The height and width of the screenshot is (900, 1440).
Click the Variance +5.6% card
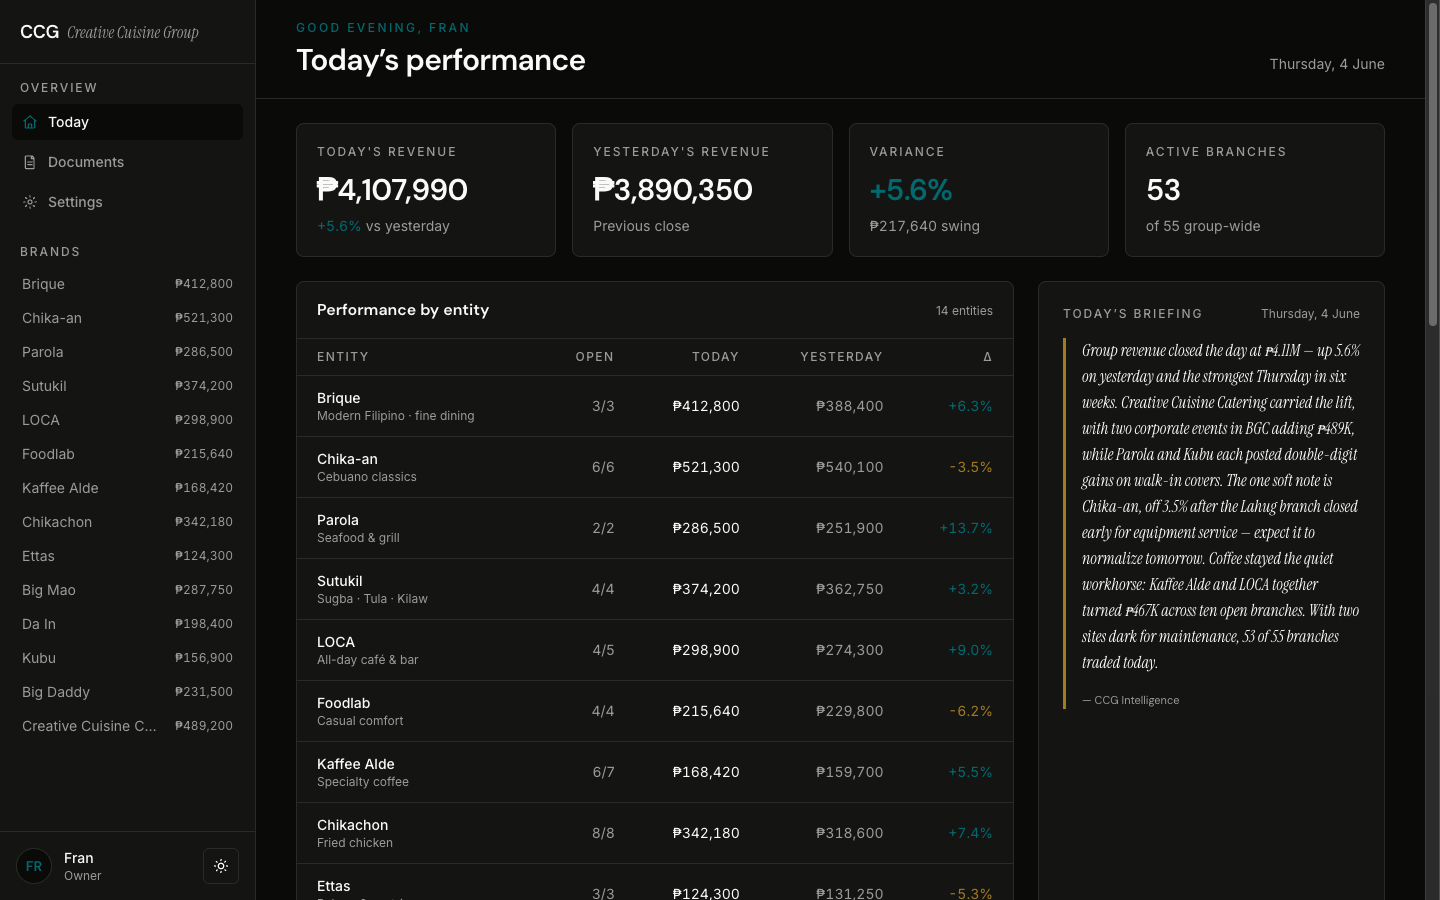point(978,190)
